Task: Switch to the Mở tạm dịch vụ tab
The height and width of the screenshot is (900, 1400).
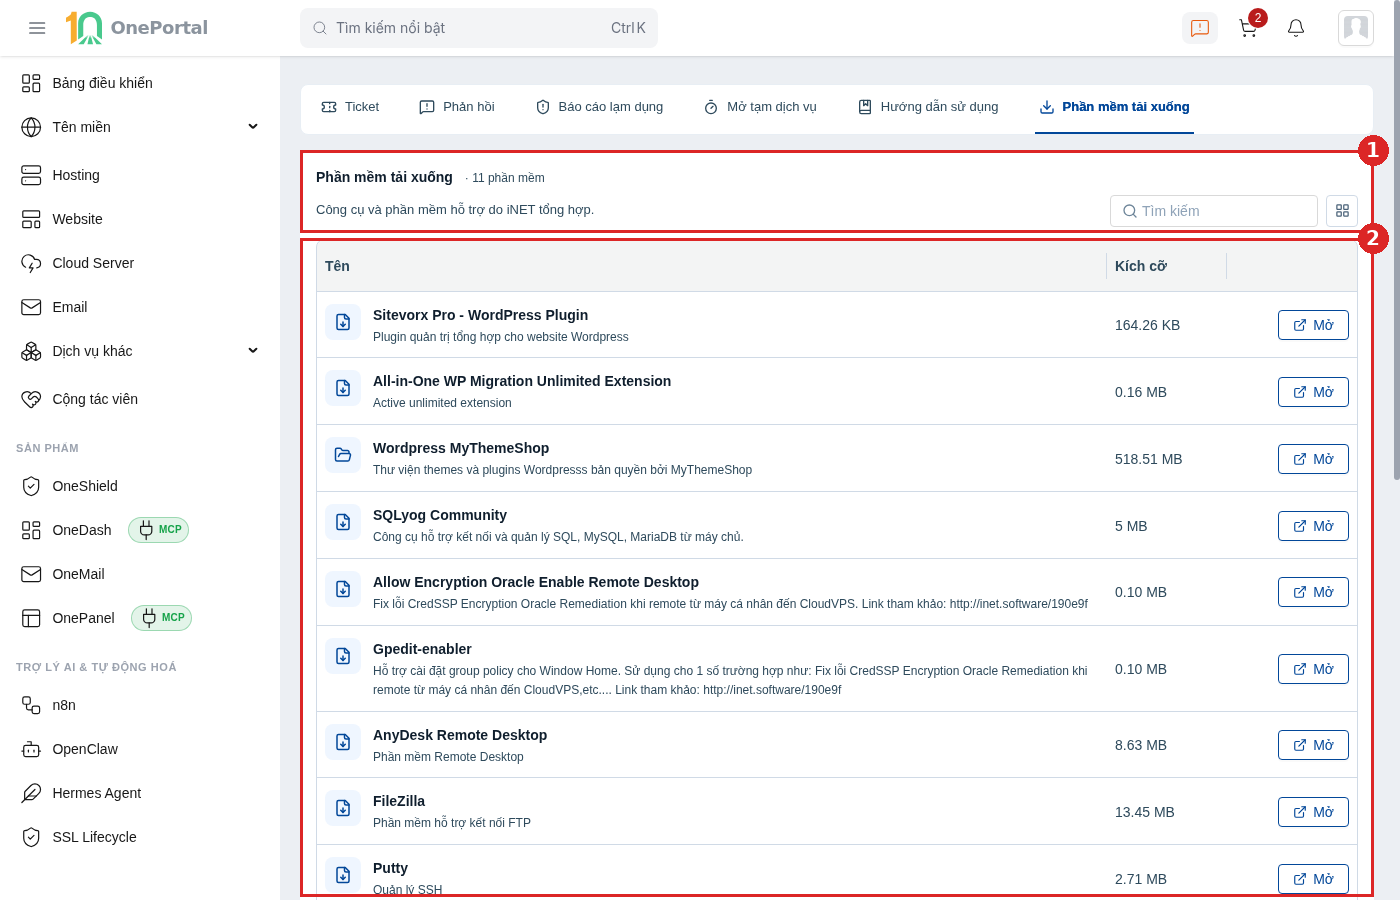Action: [761, 107]
